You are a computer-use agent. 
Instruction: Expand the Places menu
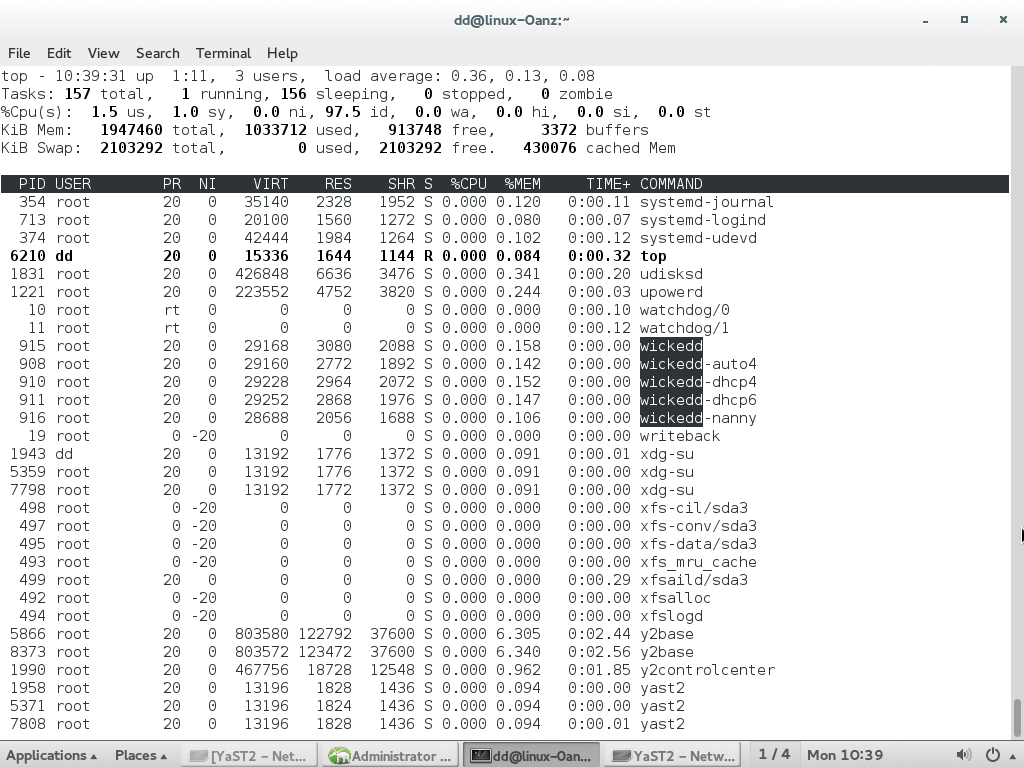(x=141, y=755)
